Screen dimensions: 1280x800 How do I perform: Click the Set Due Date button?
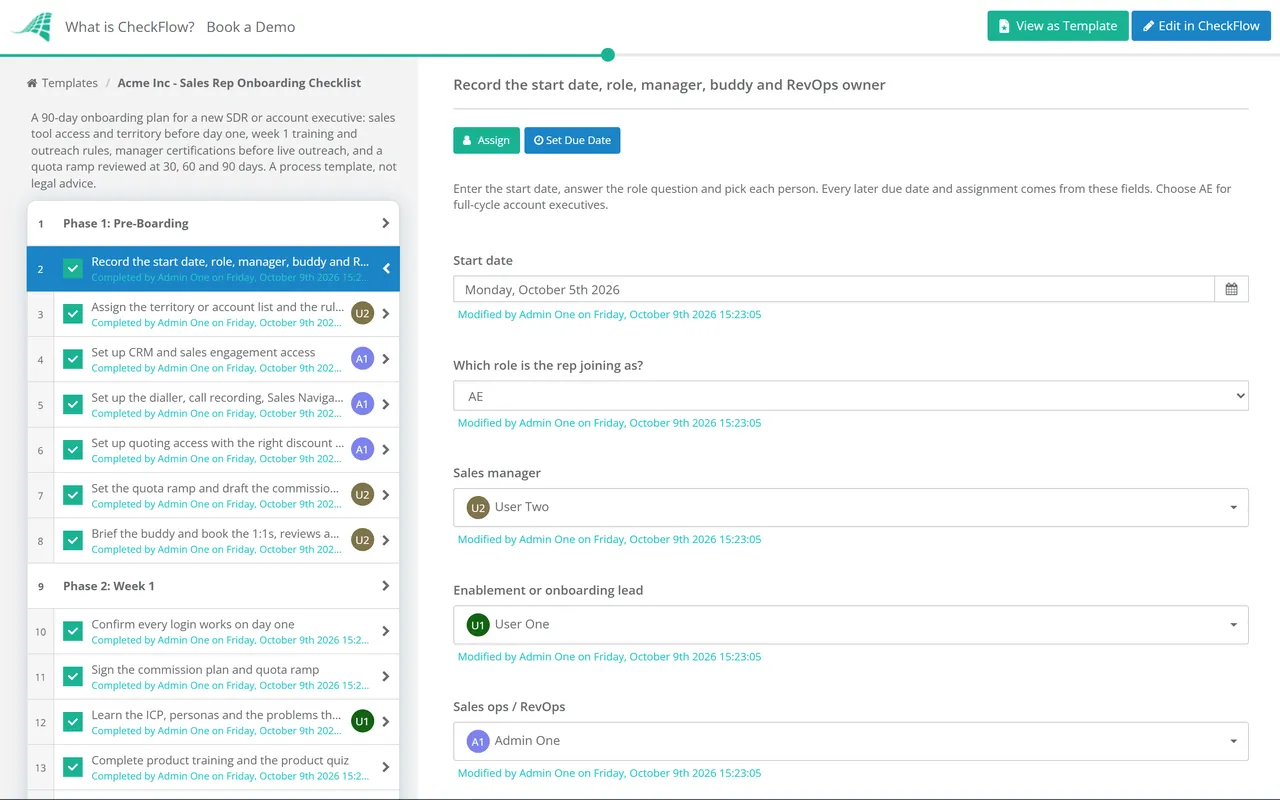(572, 140)
